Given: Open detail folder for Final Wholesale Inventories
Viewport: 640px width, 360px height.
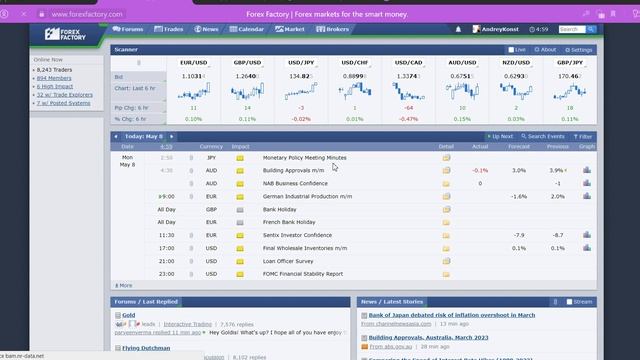Looking at the screenshot, I should pyautogui.click(x=446, y=248).
